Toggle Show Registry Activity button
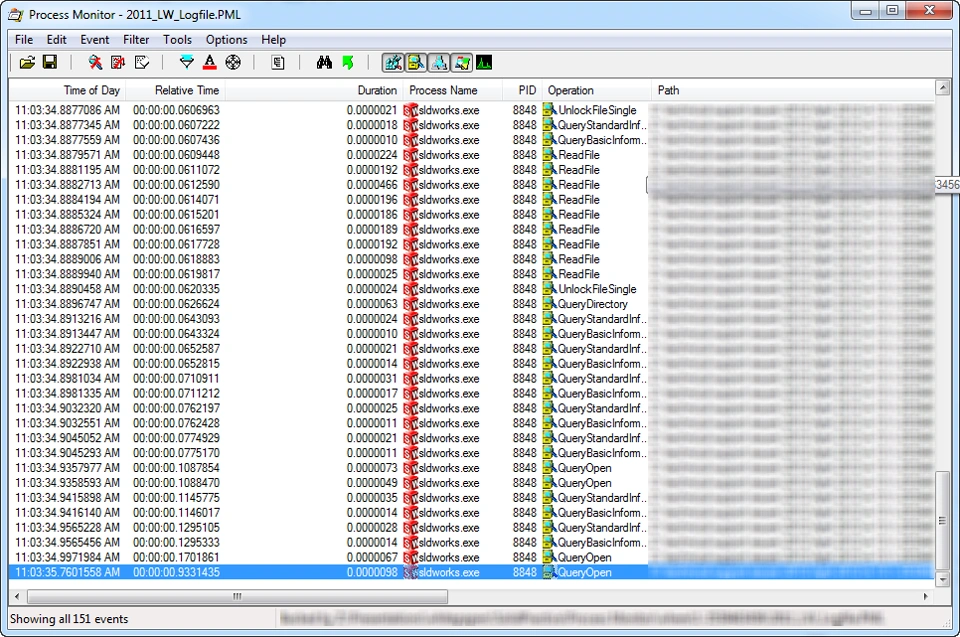Image resolution: width=960 pixels, height=637 pixels. (393, 62)
